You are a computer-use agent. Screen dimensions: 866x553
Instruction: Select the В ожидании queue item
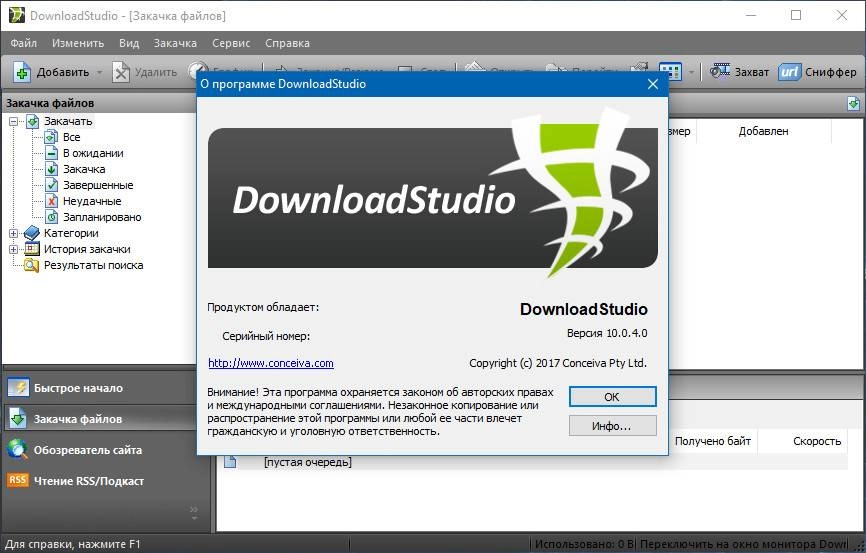click(93, 153)
